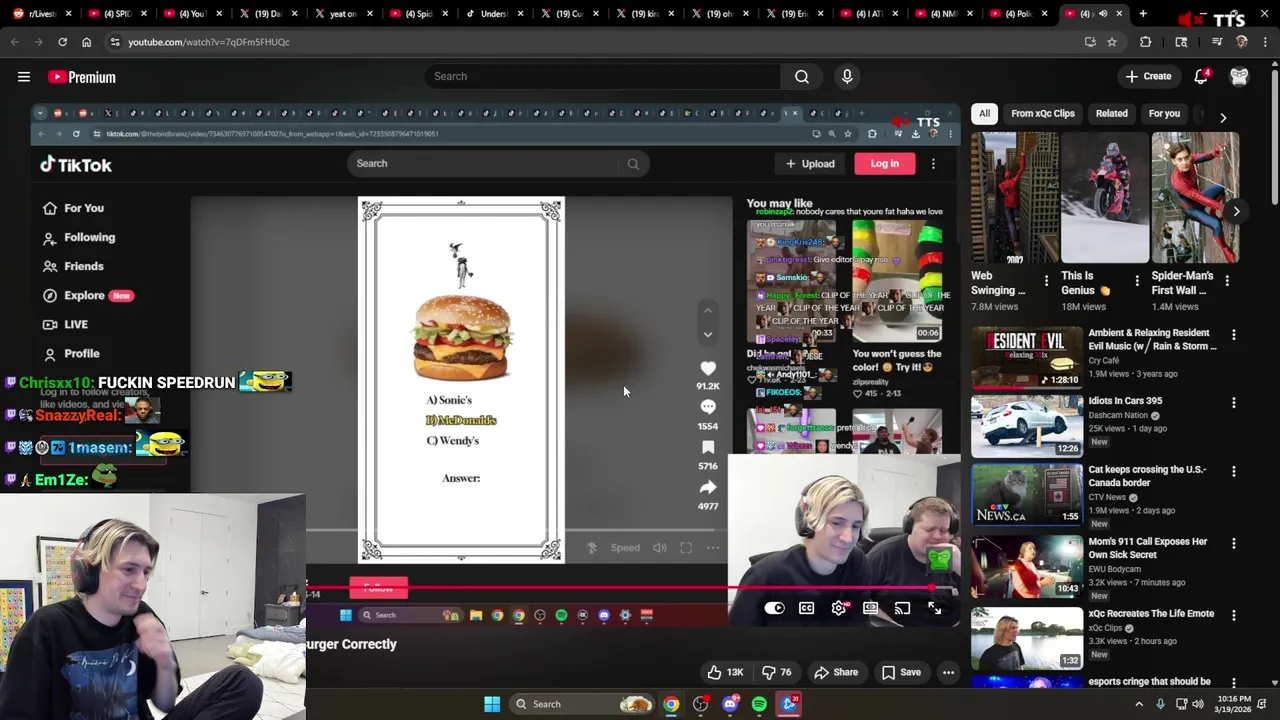Image resolution: width=1280 pixels, height=720 pixels.
Task: Open Chrome media controls icon
Action: pyautogui.click(x=1217, y=42)
